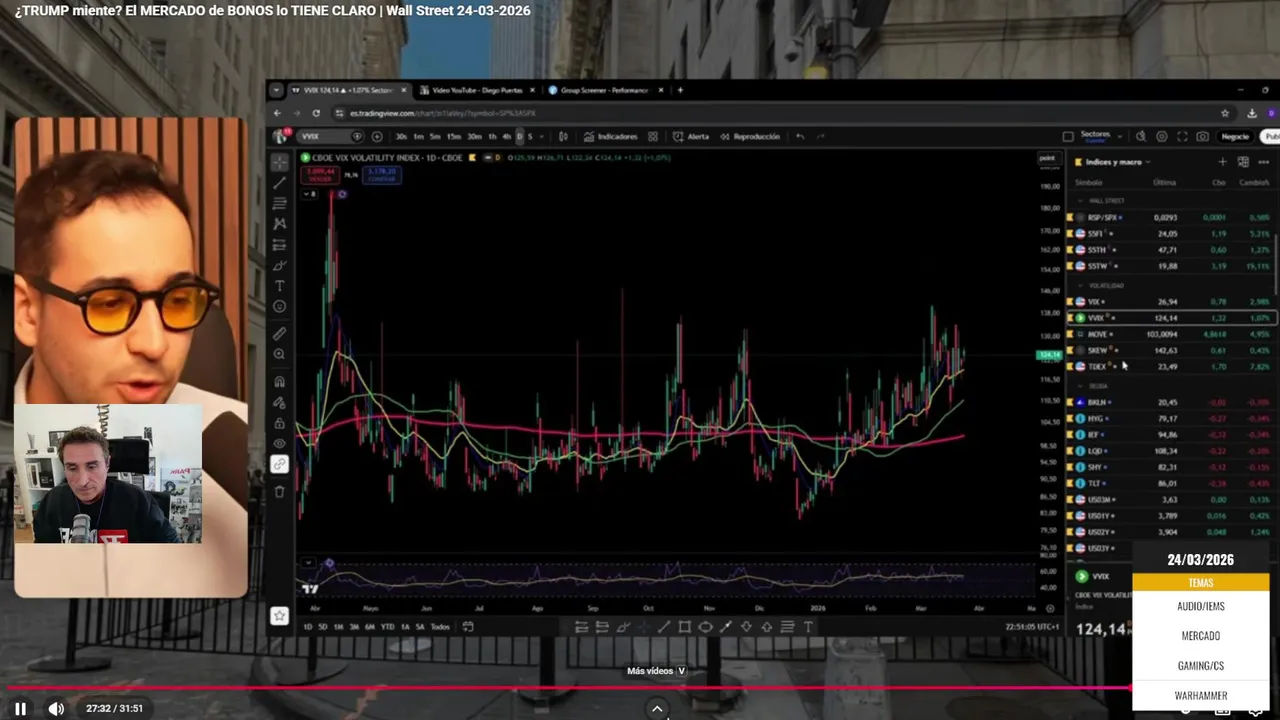
Task: Select the 1D date range button
Action: (x=307, y=627)
